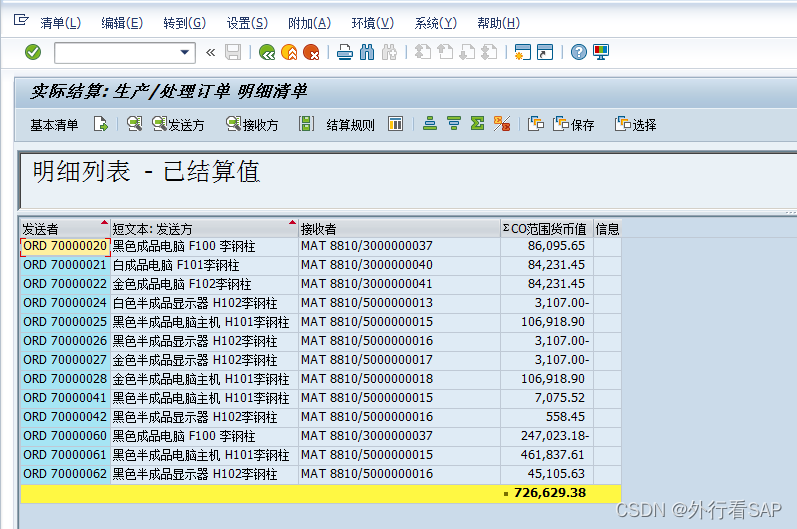The width and height of the screenshot is (797, 529).
Task: Click the choose layout icon before 保存
Action: pyautogui.click(x=536, y=124)
